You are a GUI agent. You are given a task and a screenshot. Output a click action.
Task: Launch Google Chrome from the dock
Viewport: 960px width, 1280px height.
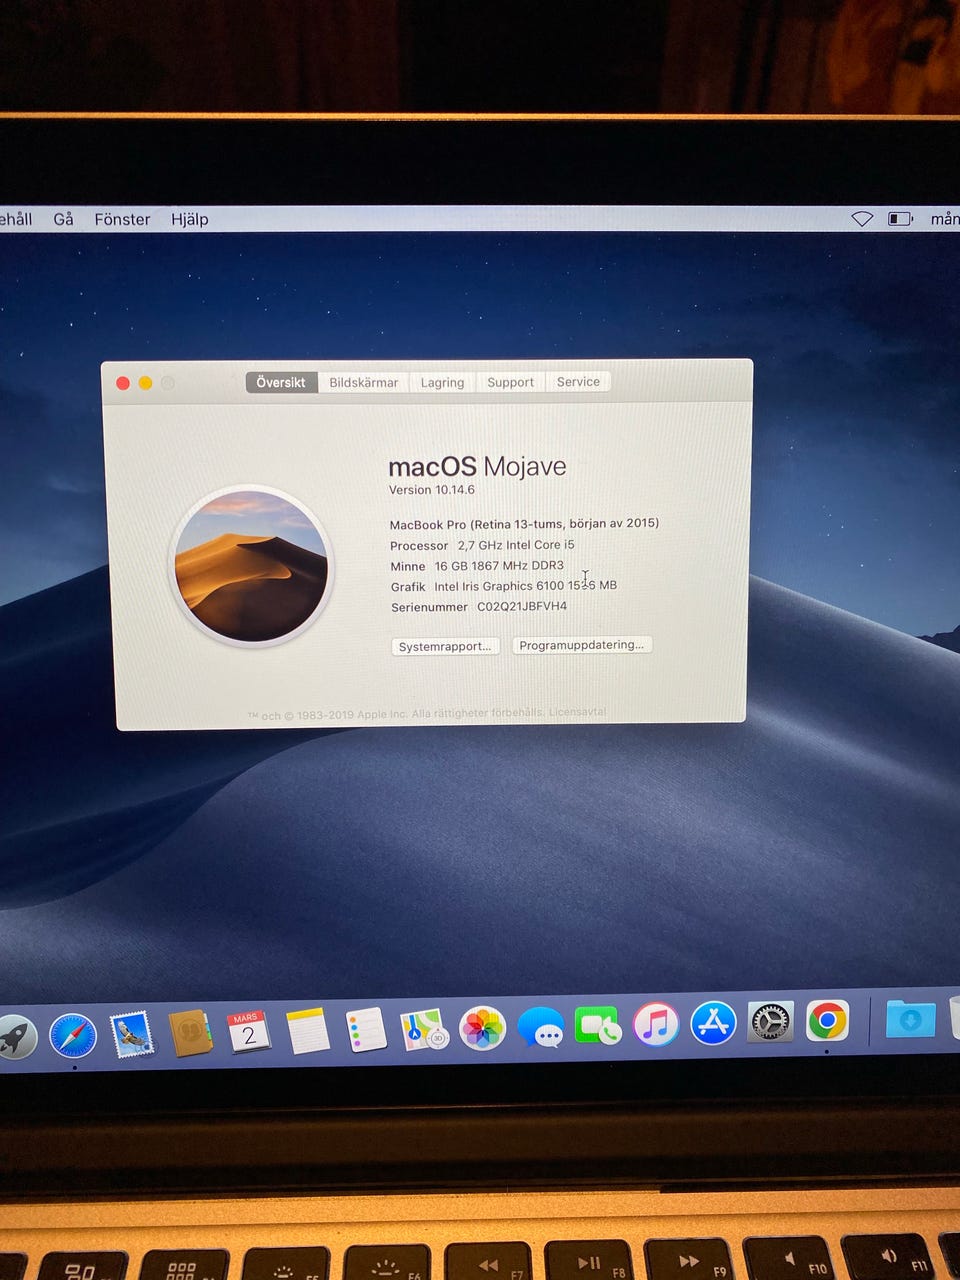click(828, 1021)
